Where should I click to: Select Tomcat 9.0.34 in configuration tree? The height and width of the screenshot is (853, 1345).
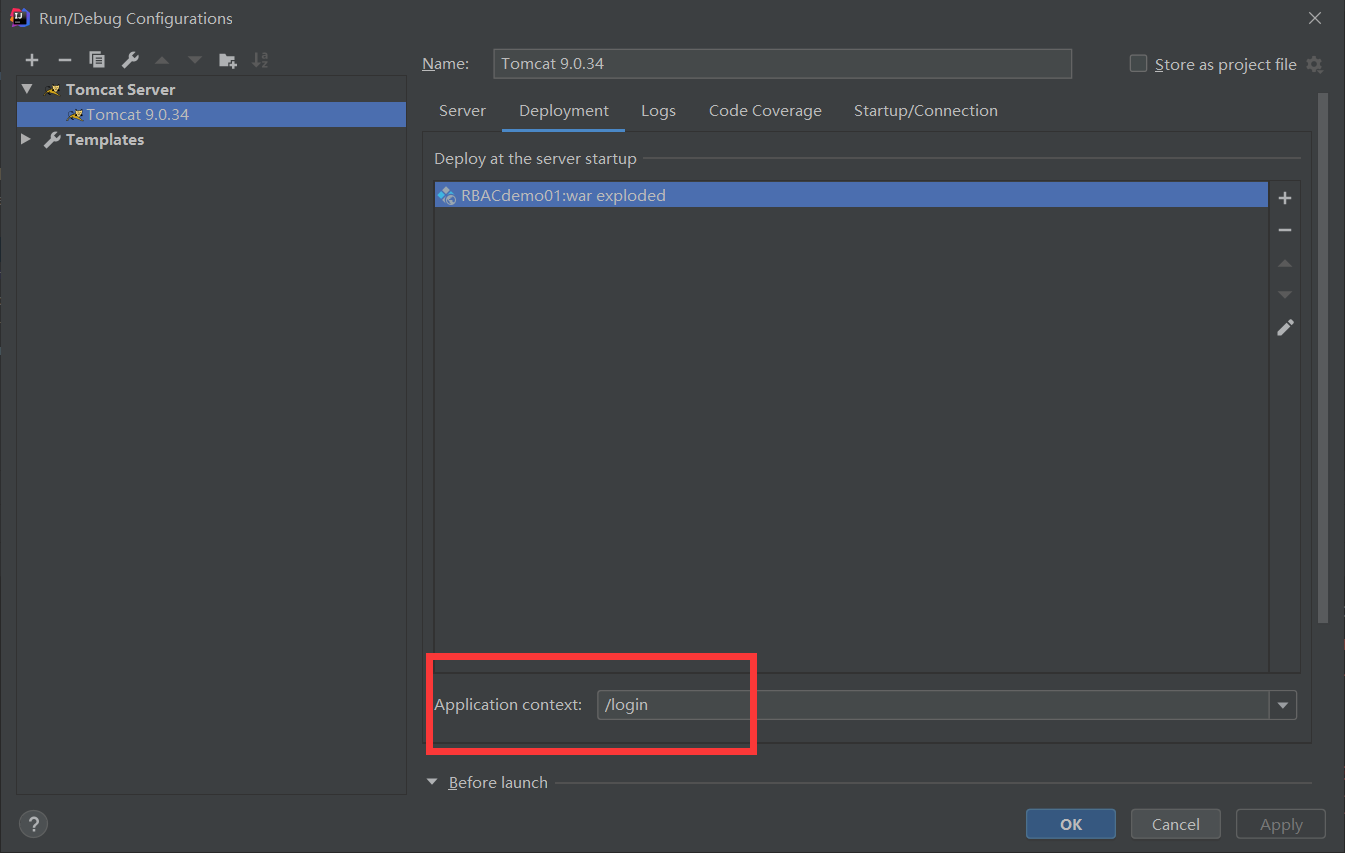click(x=211, y=114)
